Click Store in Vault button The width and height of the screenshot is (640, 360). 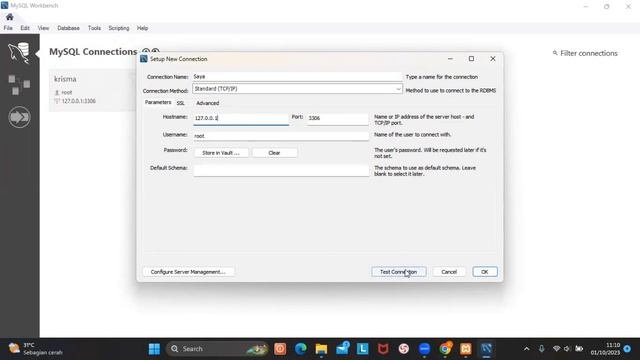pyautogui.click(x=221, y=153)
